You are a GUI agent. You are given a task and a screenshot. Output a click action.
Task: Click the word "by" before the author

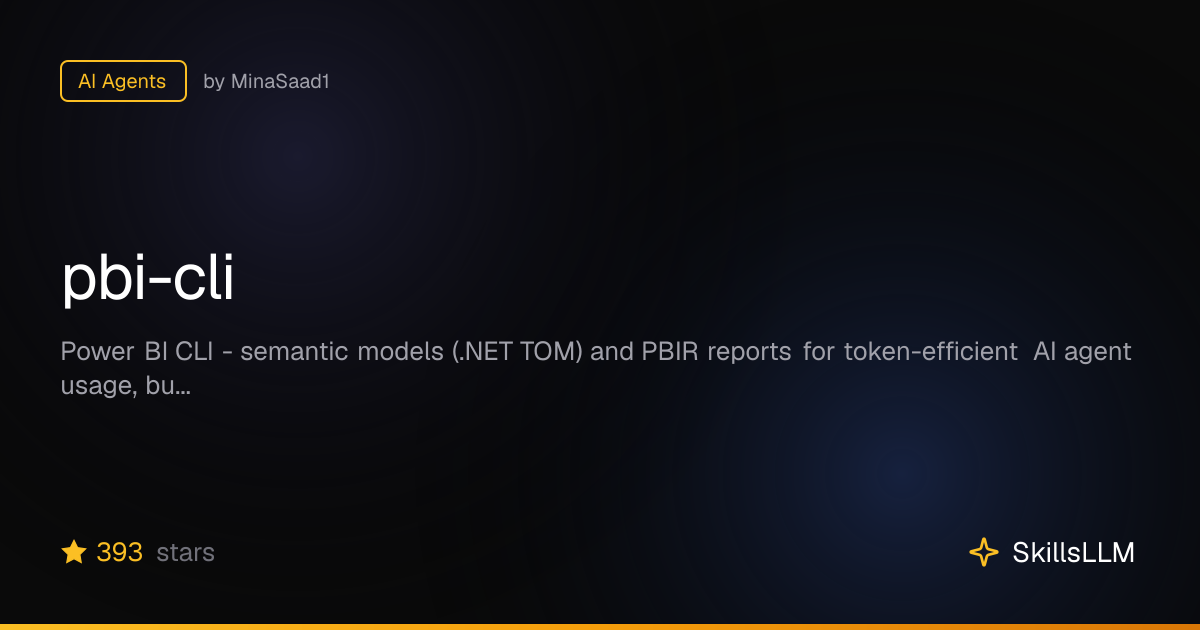(214, 82)
